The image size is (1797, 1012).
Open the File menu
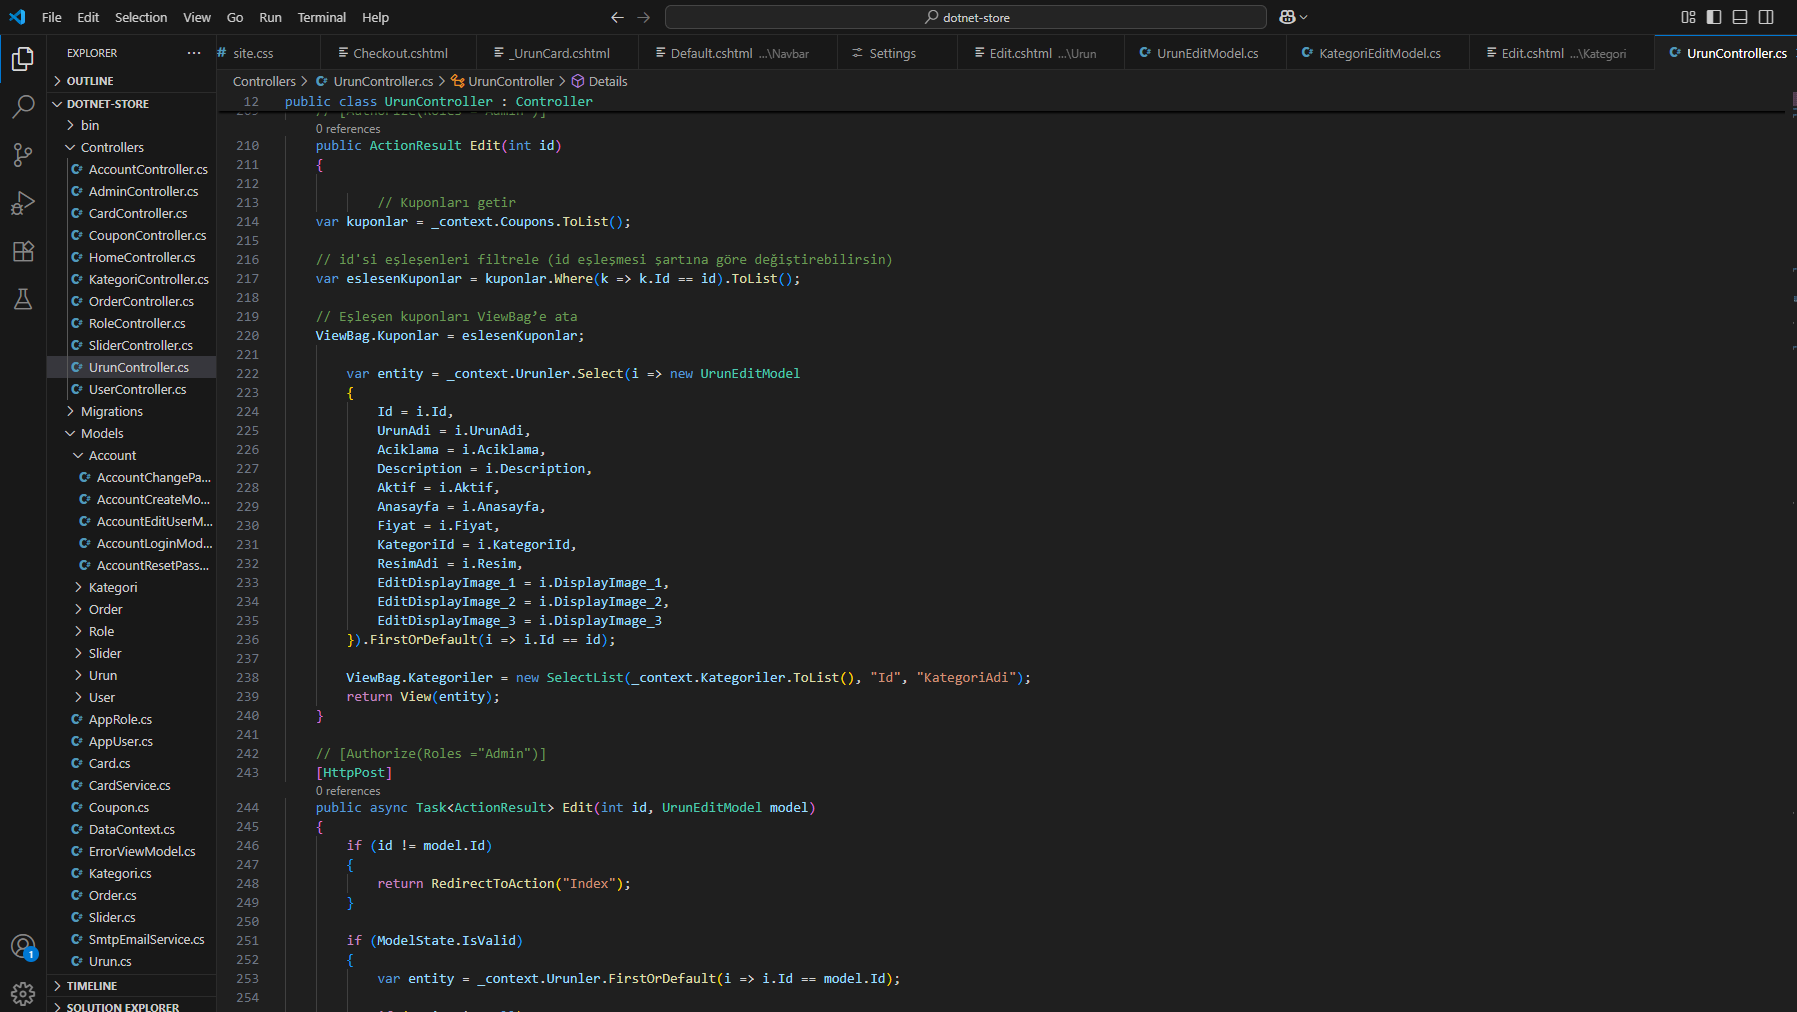(52, 17)
